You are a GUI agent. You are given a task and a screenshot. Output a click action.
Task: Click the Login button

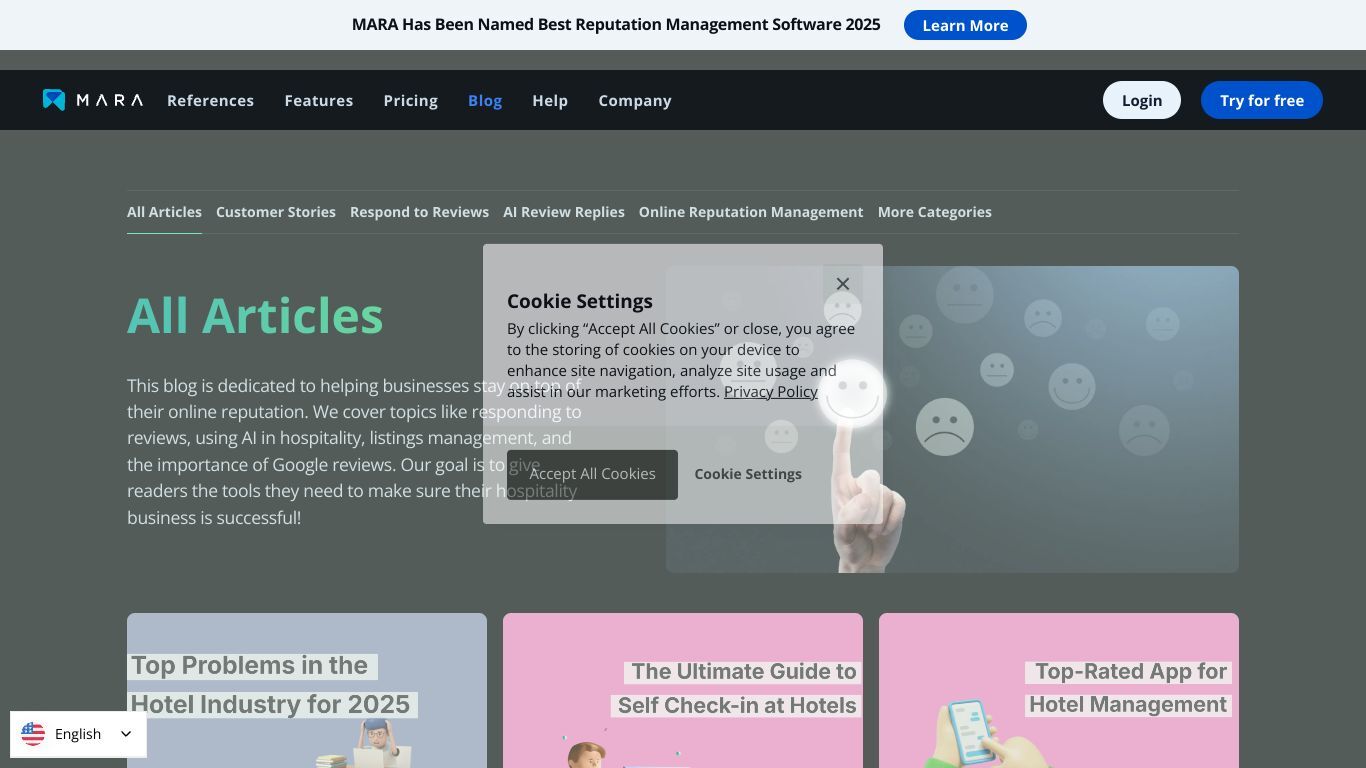[x=1142, y=100]
